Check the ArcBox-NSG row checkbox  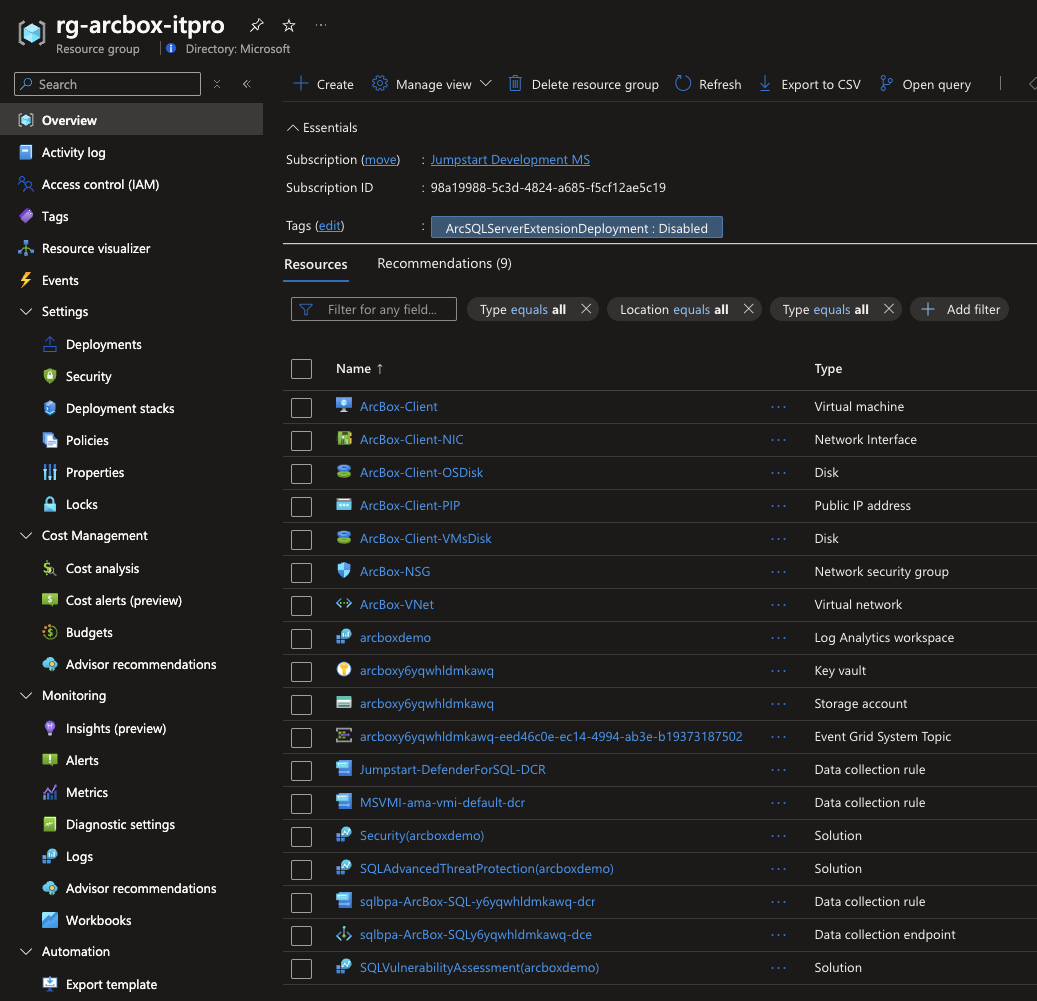(x=302, y=573)
